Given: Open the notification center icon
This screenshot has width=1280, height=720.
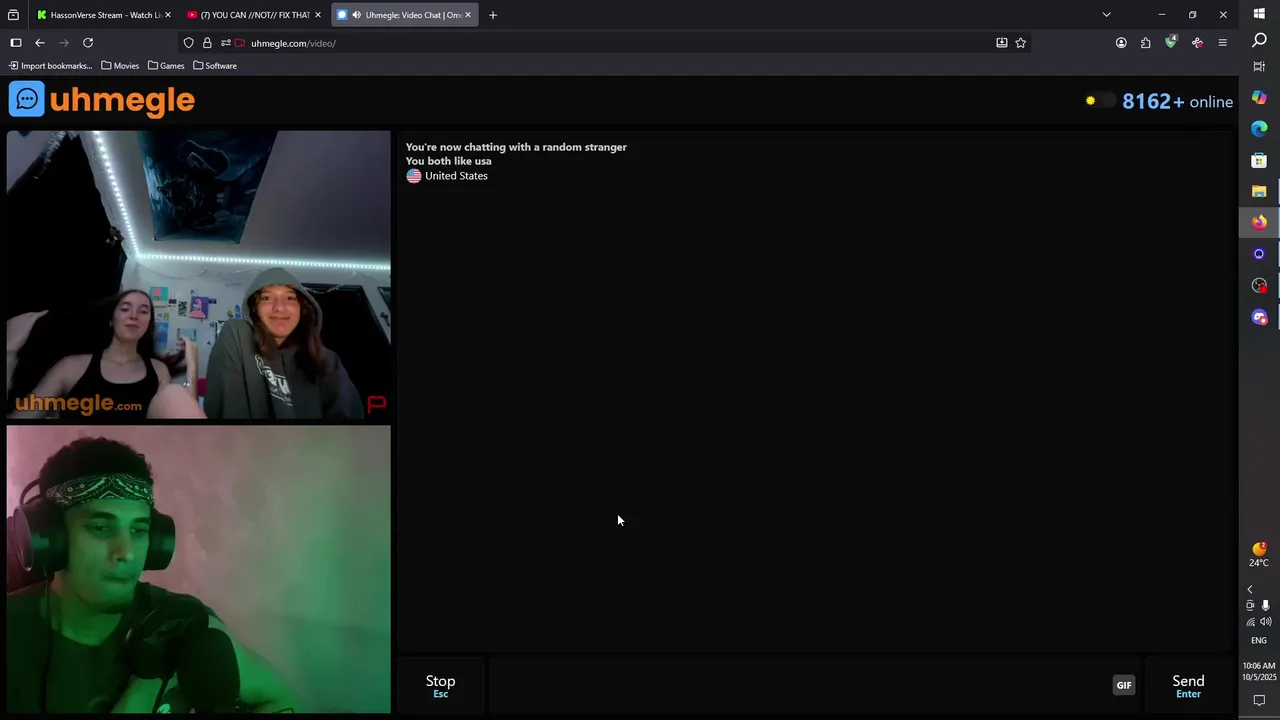Looking at the screenshot, I should point(1259,701).
